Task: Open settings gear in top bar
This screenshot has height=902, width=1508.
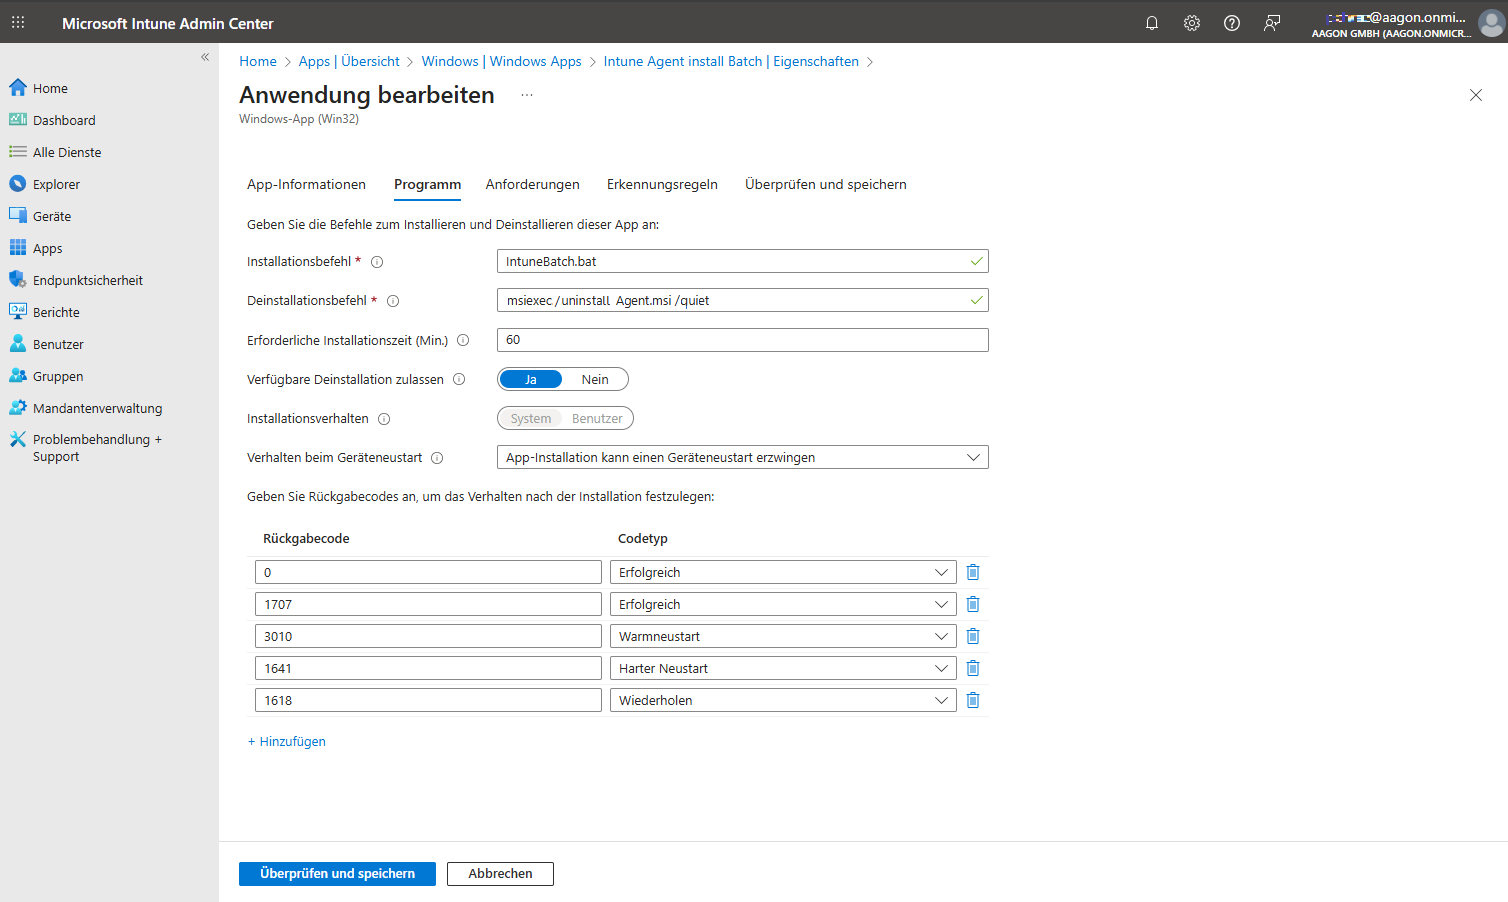Action: click(1192, 23)
